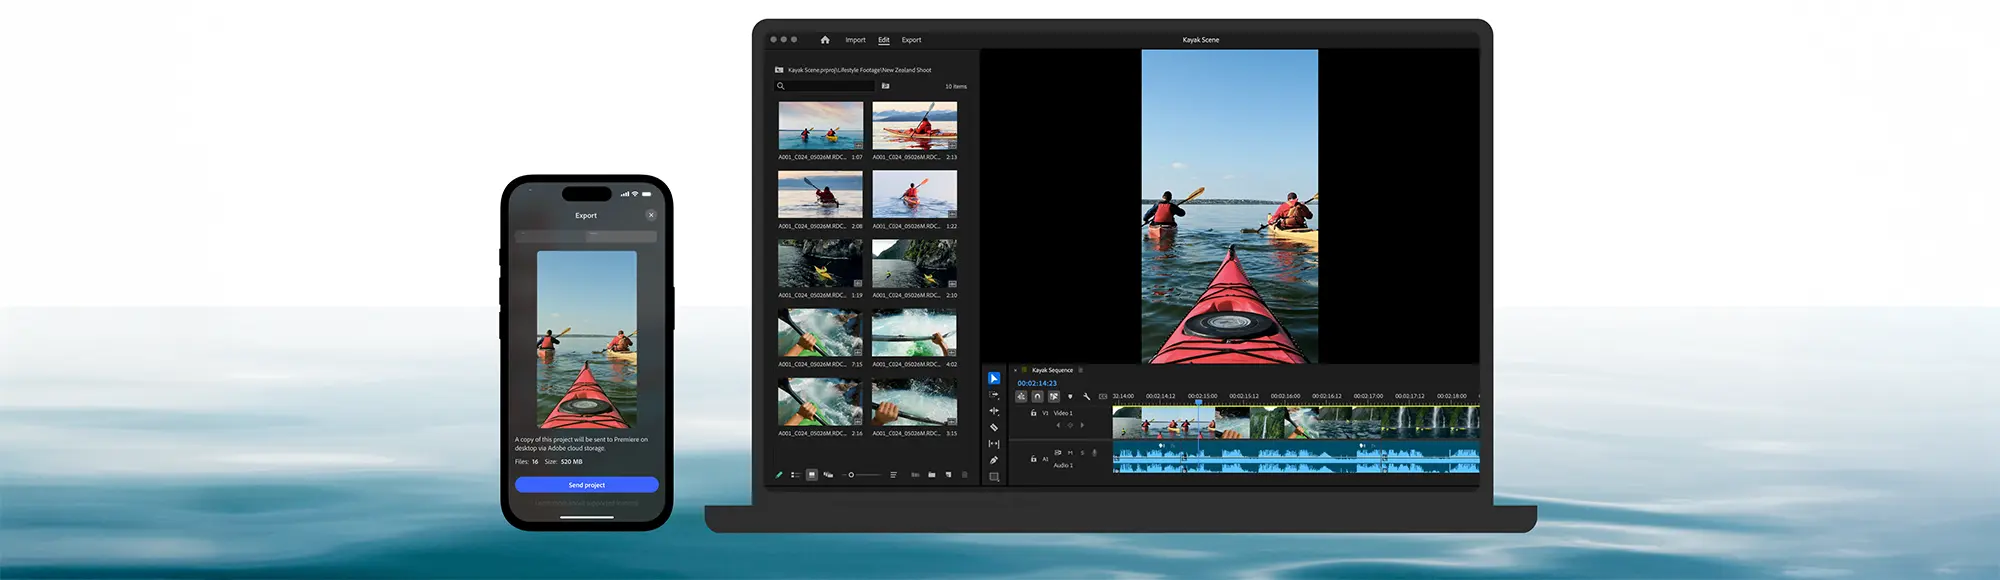Open the sort icons menu
This screenshot has width=2000, height=580.
(x=893, y=475)
